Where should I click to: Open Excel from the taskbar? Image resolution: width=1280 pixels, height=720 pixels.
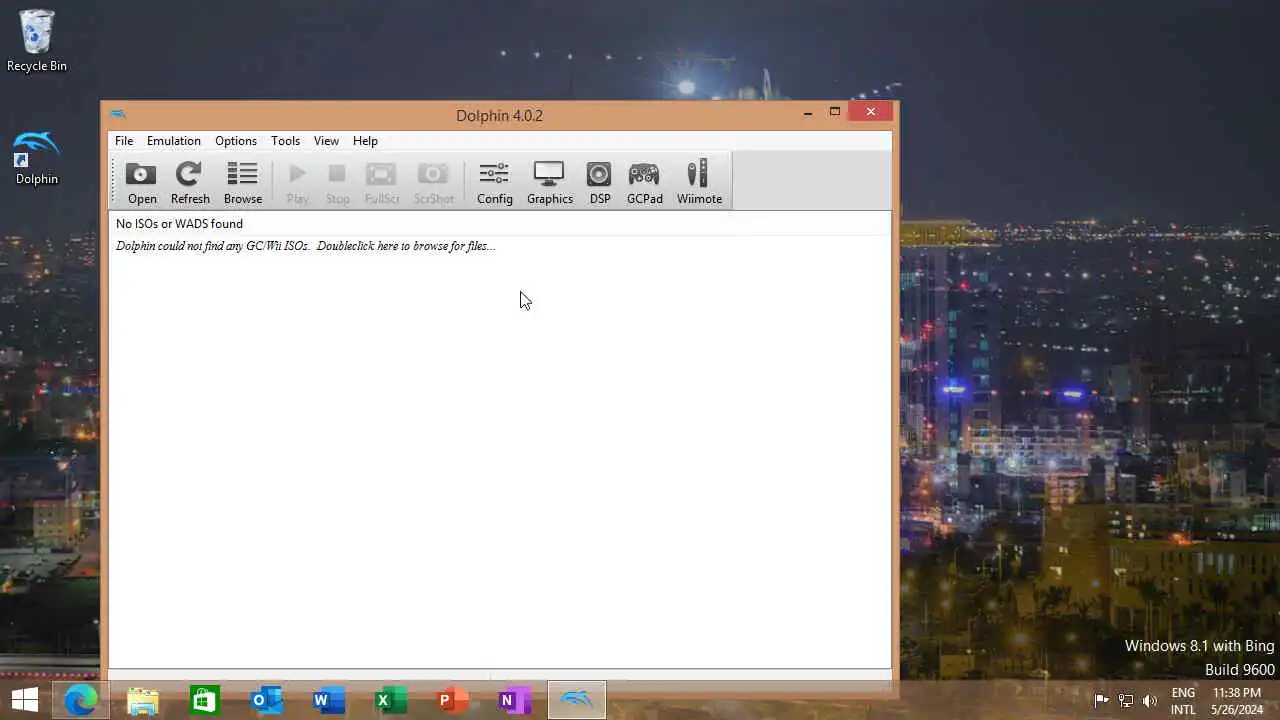(x=390, y=700)
